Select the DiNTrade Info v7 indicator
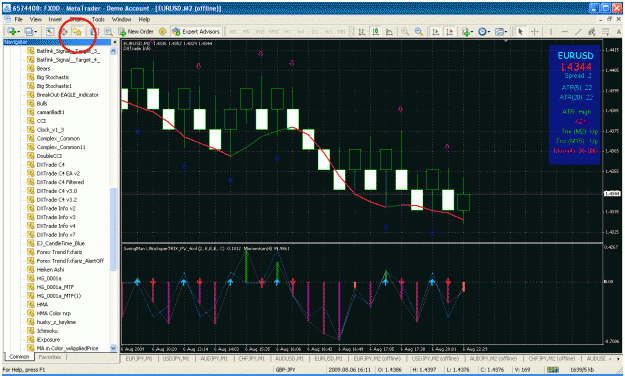 [56, 234]
